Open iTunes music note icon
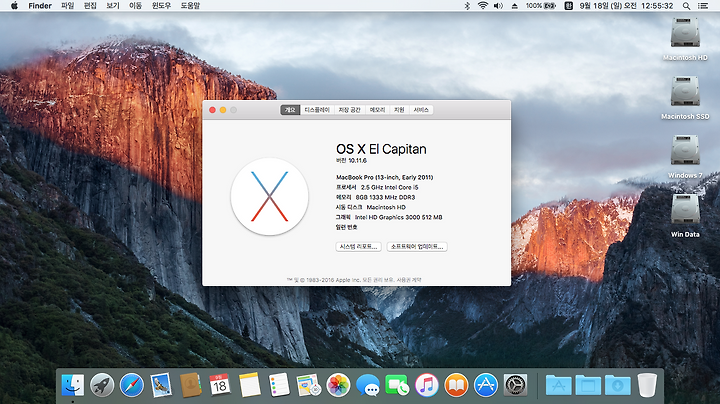 (427, 385)
